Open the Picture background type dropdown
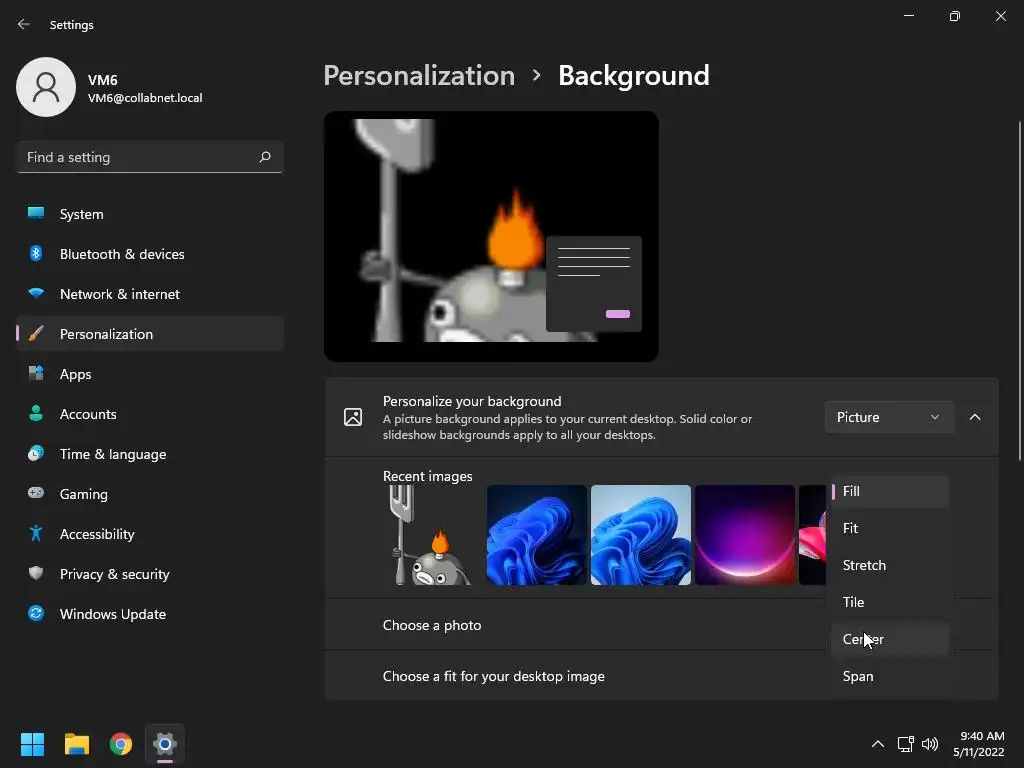This screenshot has width=1024, height=768. pyautogui.click(x=889, y=417)
